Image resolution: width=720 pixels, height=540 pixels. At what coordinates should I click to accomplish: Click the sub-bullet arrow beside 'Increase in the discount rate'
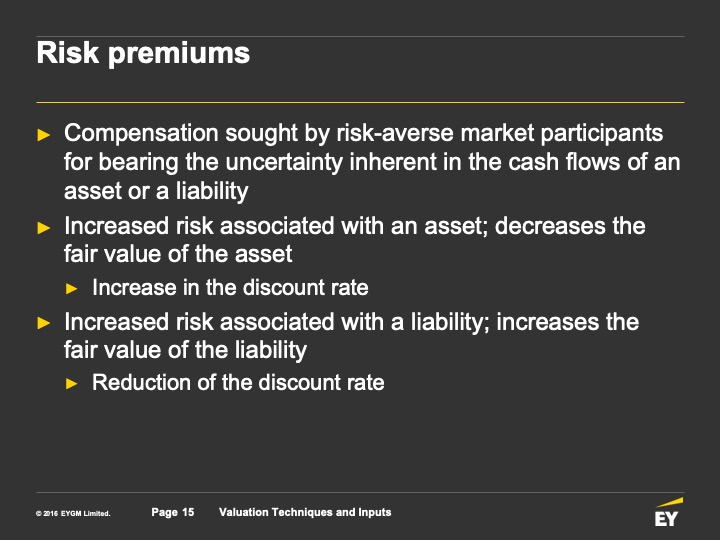click(x=71, y=289)
